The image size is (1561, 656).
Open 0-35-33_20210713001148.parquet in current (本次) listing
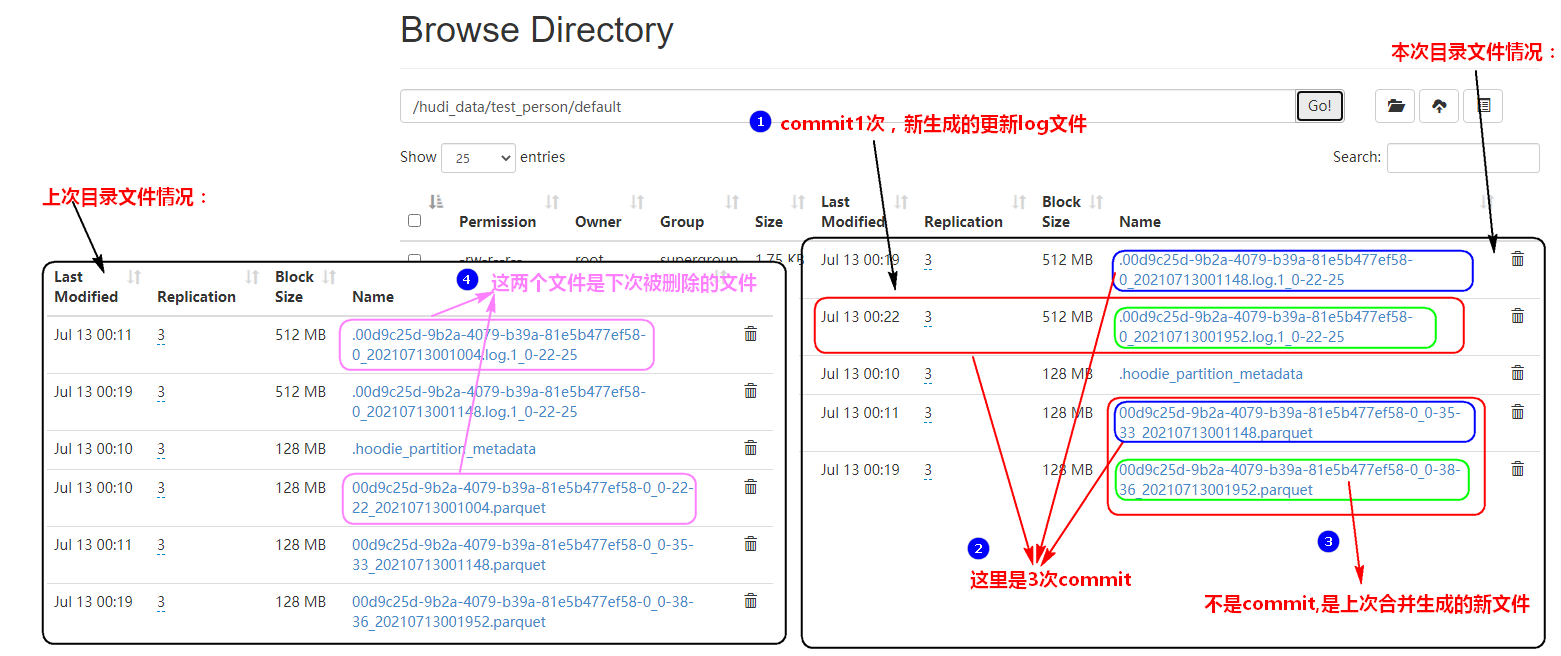click(x=1290, y=423)
